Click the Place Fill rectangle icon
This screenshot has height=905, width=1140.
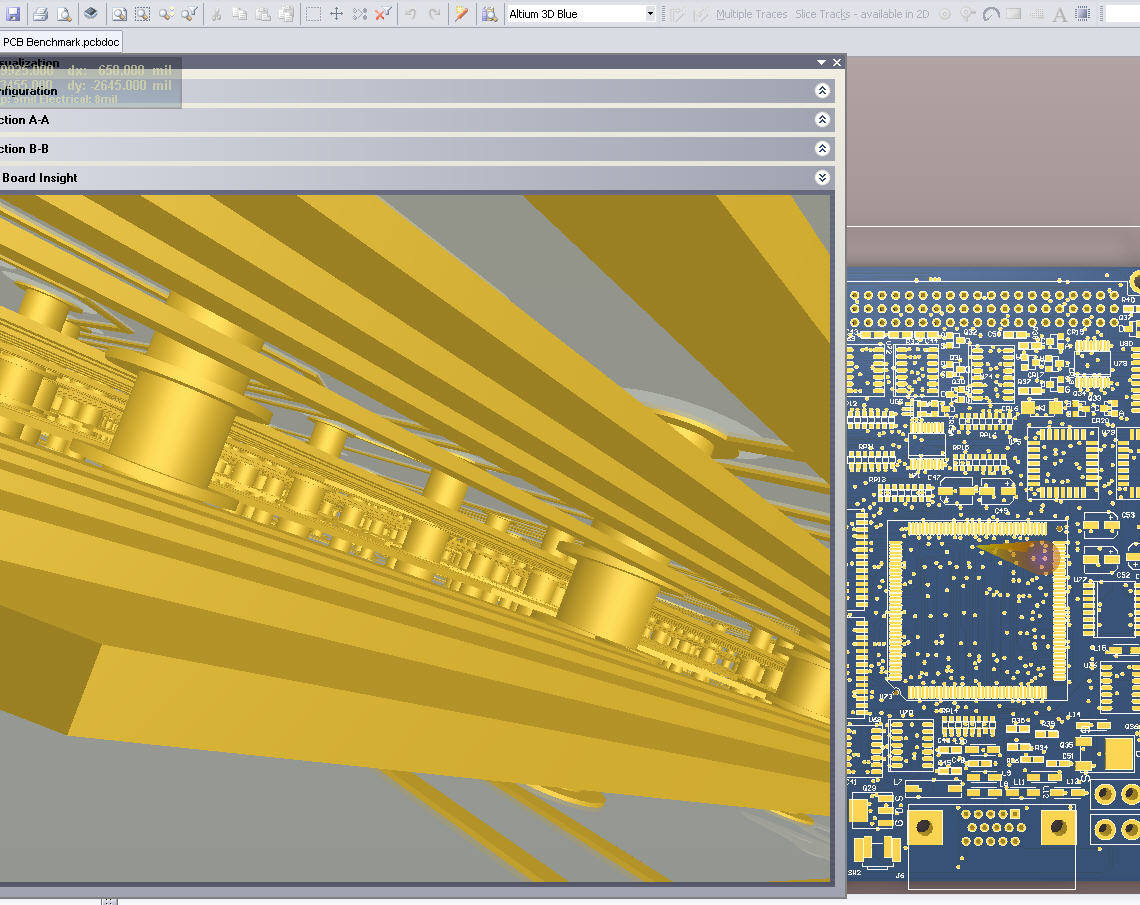tap(1013, 13)
